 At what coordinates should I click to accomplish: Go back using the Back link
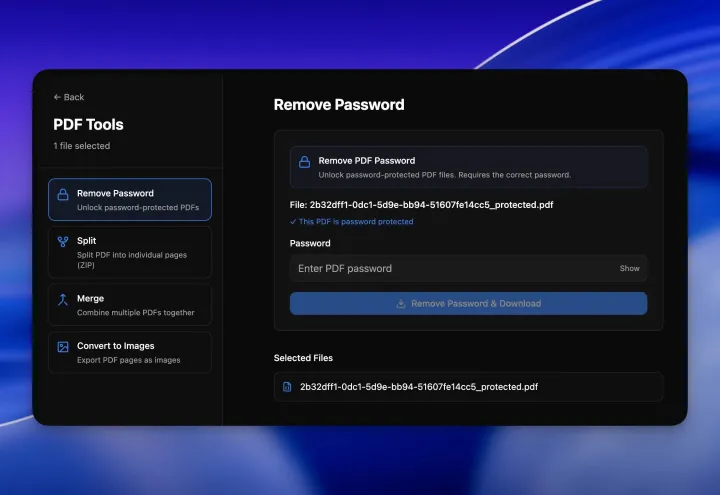pyautogui.click(x=69, y=97)
